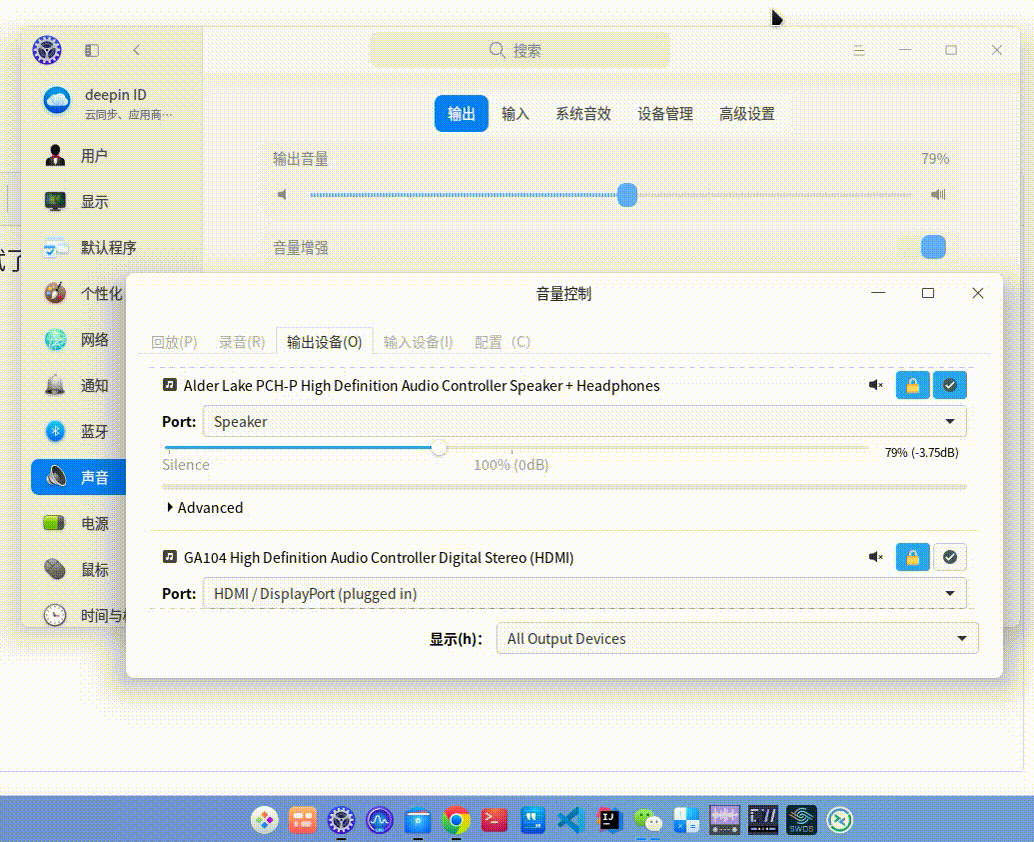Click the Alder Lake volume slider handle
1034x842 pixels.
[439, 448]
